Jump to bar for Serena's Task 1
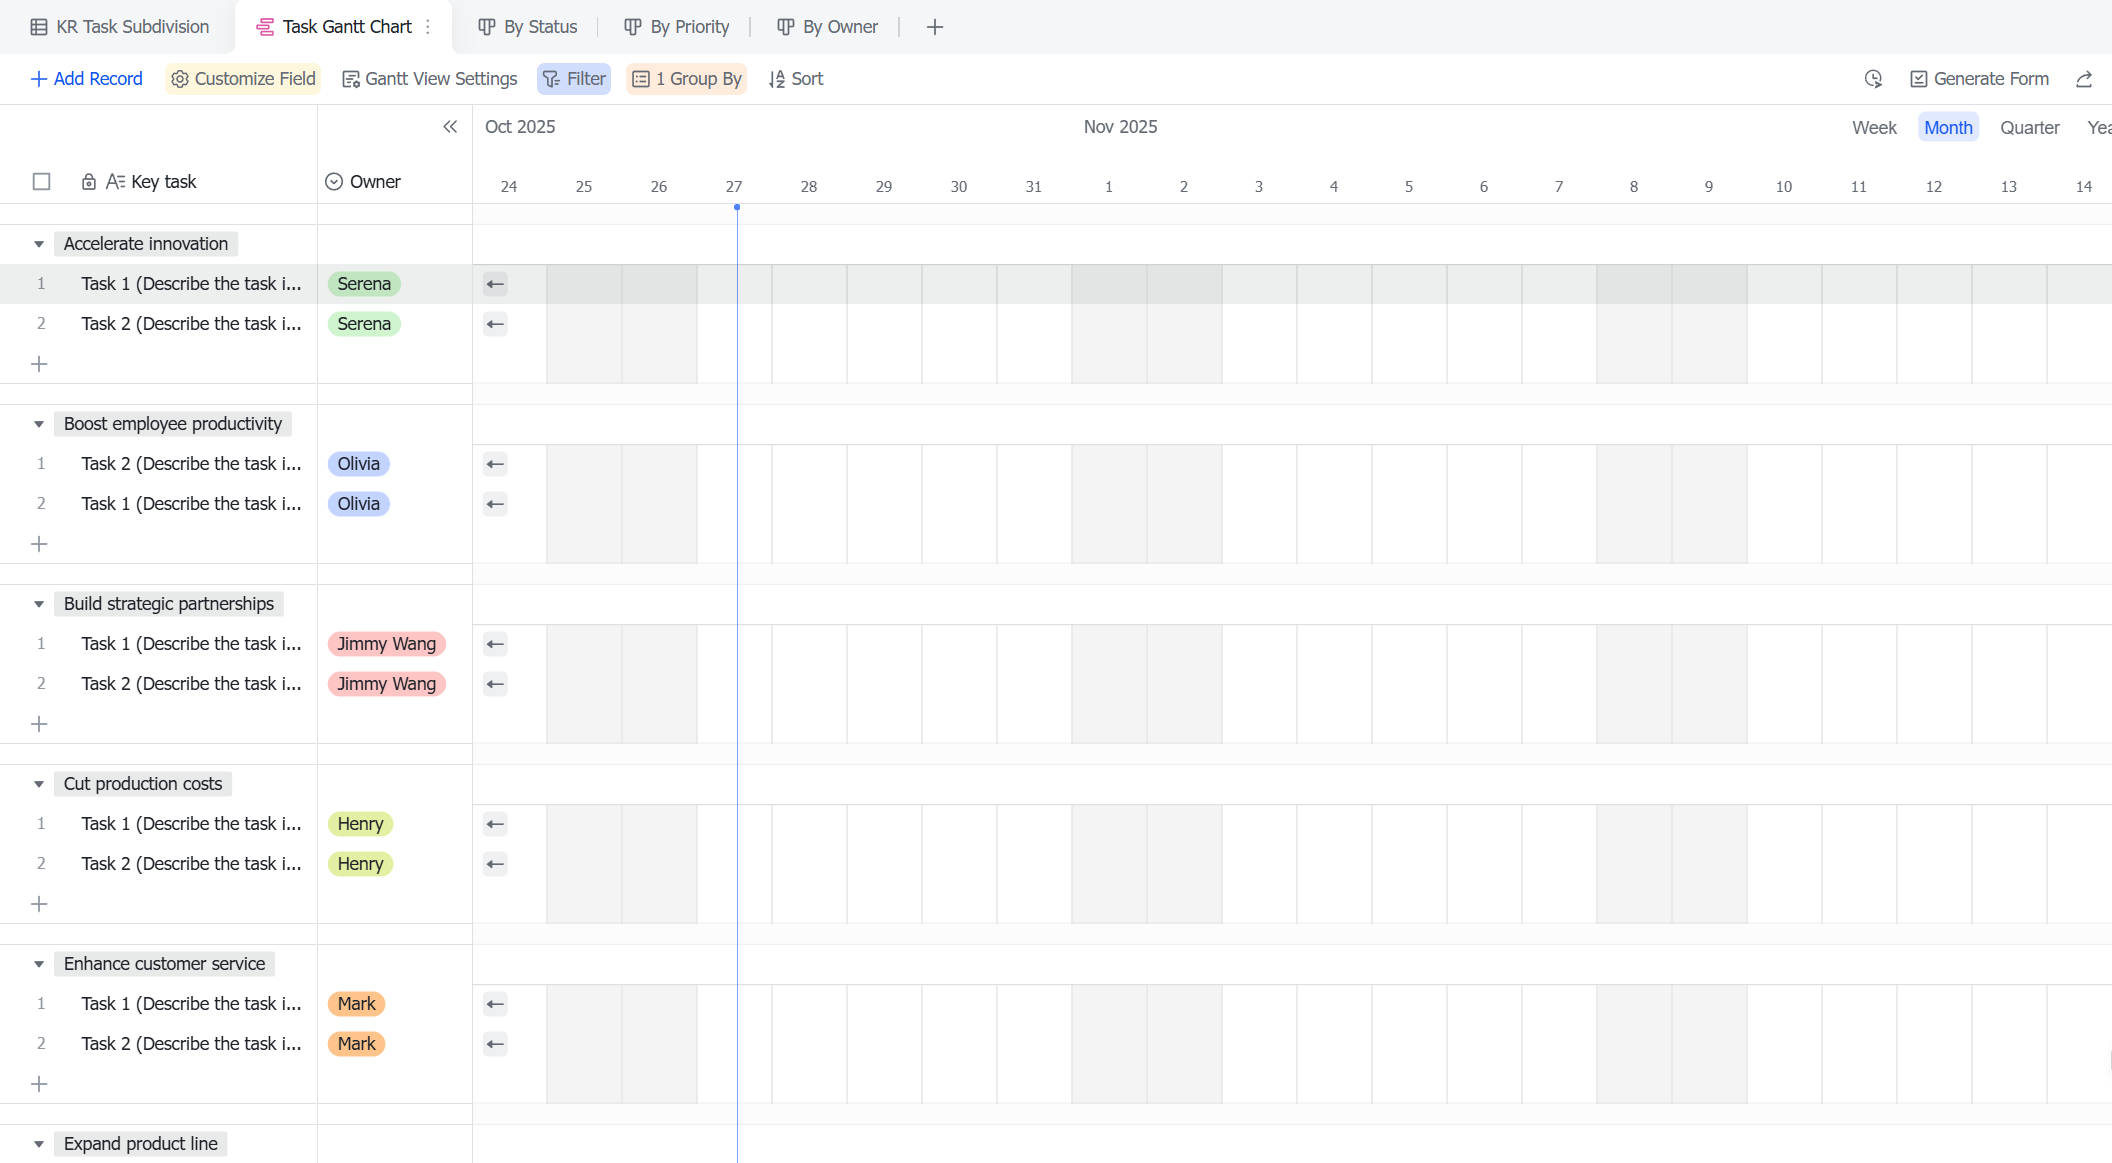Viewport: 2112px width, 1163px height. [495, 284]
